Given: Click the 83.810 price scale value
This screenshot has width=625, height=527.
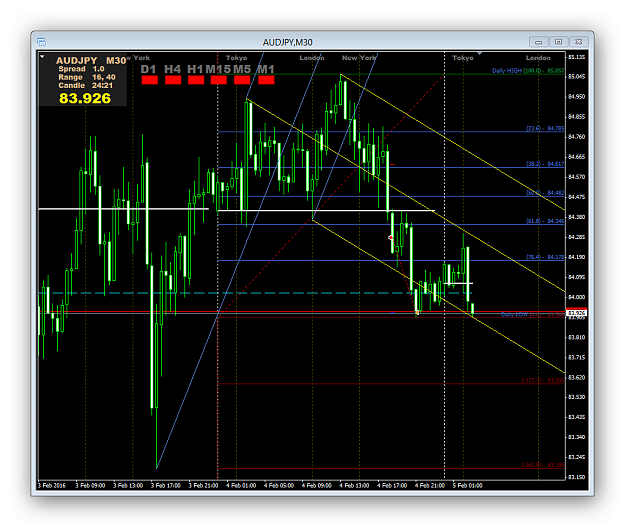Looking at the screenshot, I should pos(576,337).
